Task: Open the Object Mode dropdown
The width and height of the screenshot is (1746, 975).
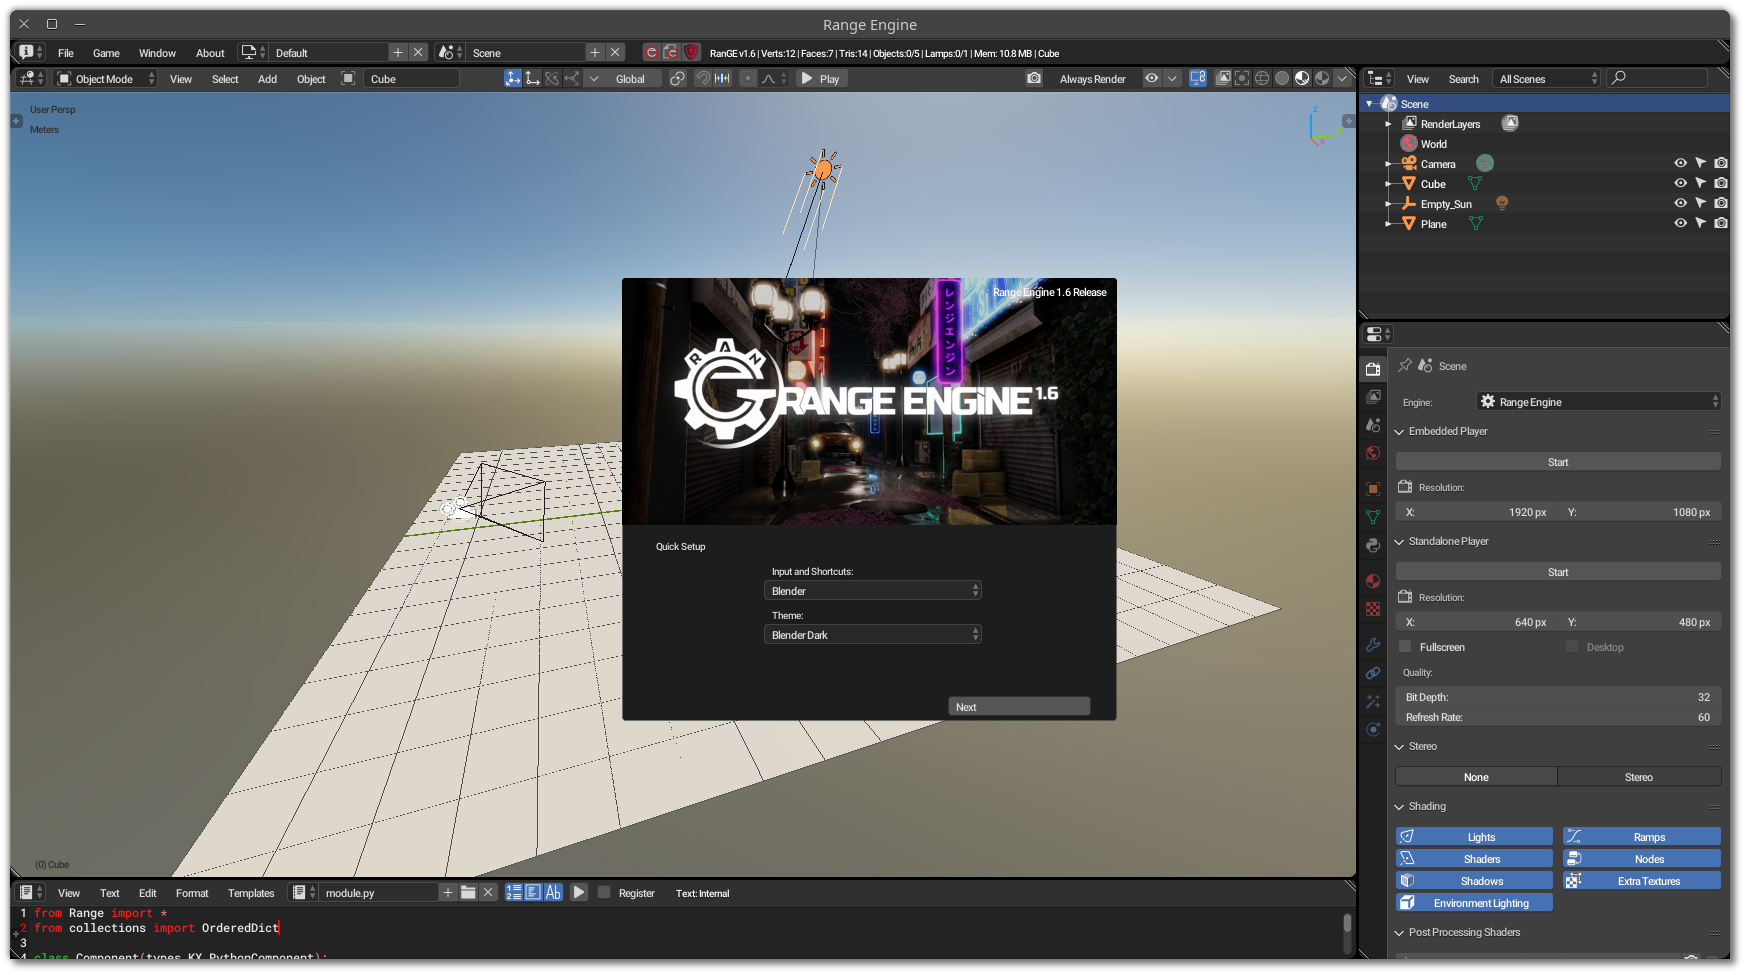Action: pyautogui.click(x=106, y=78)
